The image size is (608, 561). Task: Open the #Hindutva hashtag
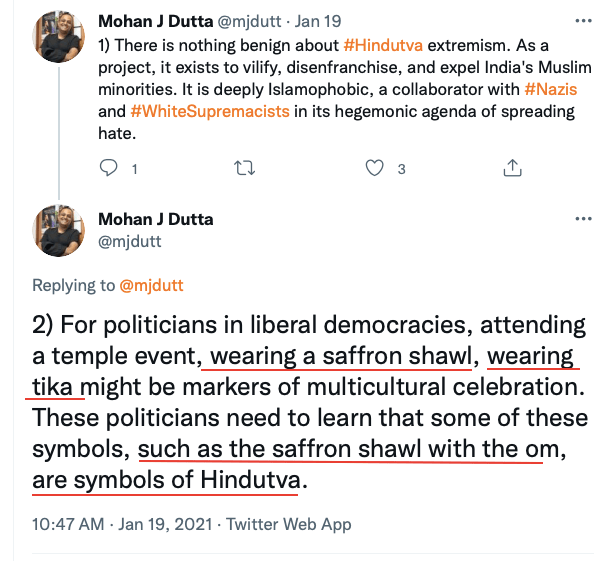pos(381,46)
